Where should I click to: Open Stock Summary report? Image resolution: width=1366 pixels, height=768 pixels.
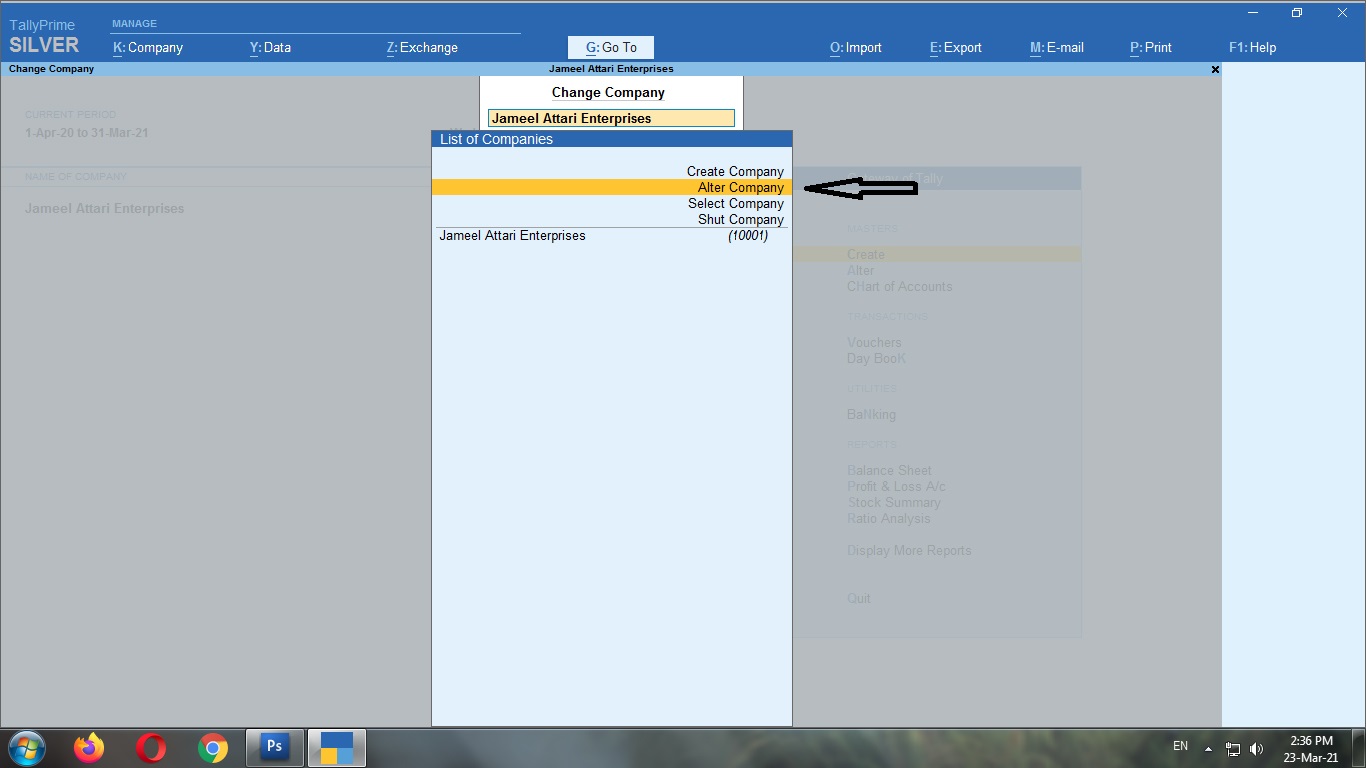[x=894, y=502]
